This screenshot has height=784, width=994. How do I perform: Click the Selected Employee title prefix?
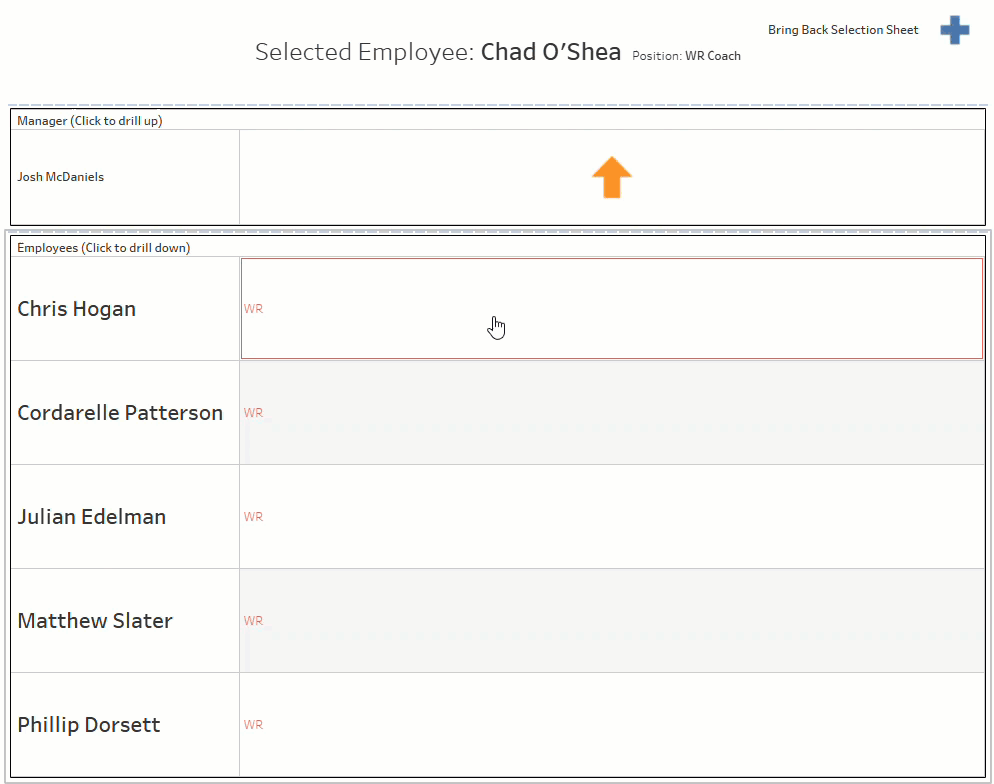tap(364, 52)
